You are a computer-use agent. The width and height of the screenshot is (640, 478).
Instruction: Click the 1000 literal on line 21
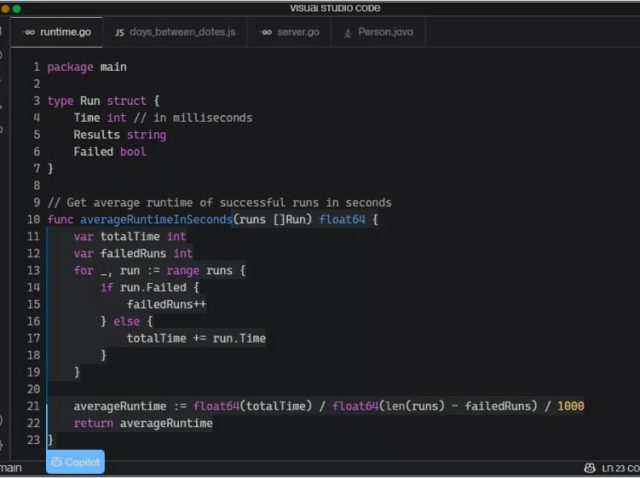[x=570, y=406]
